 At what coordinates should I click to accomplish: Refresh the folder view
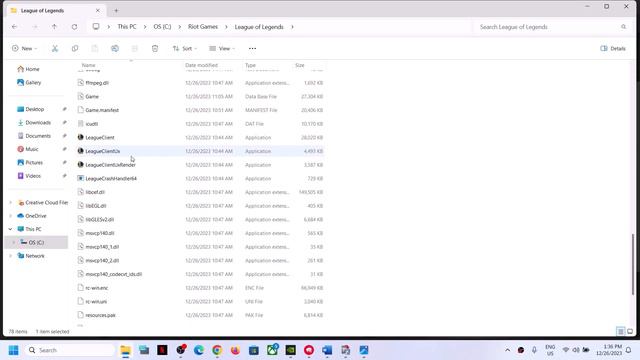74,27
